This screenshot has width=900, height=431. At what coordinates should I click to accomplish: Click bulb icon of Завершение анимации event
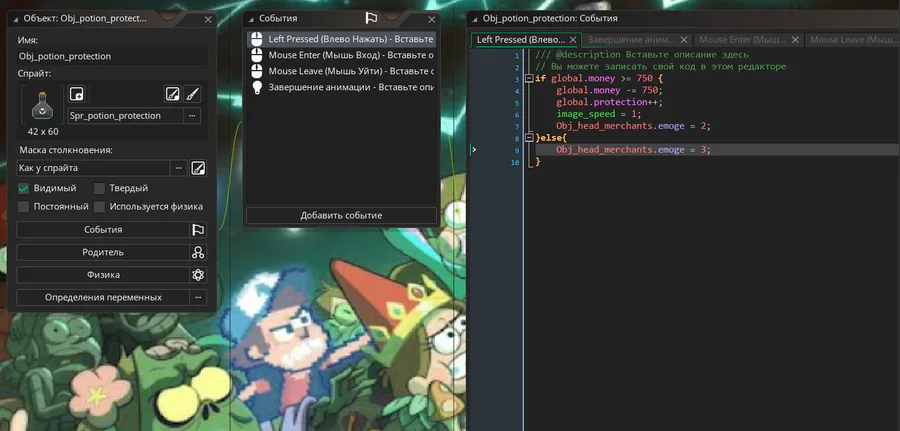click(257, 87)
